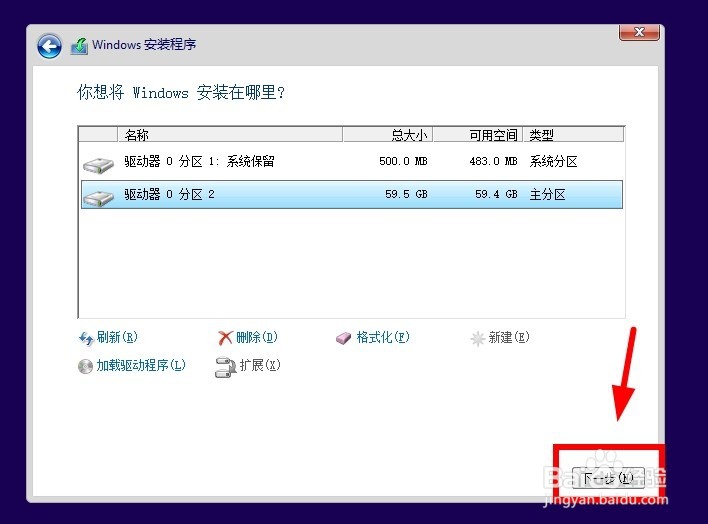Image resolution: width=708 pixels, height=524 pixels.
Task: Click the drive icon for 驱动器 0 分区 2
Action: click(x=98, y=198)
